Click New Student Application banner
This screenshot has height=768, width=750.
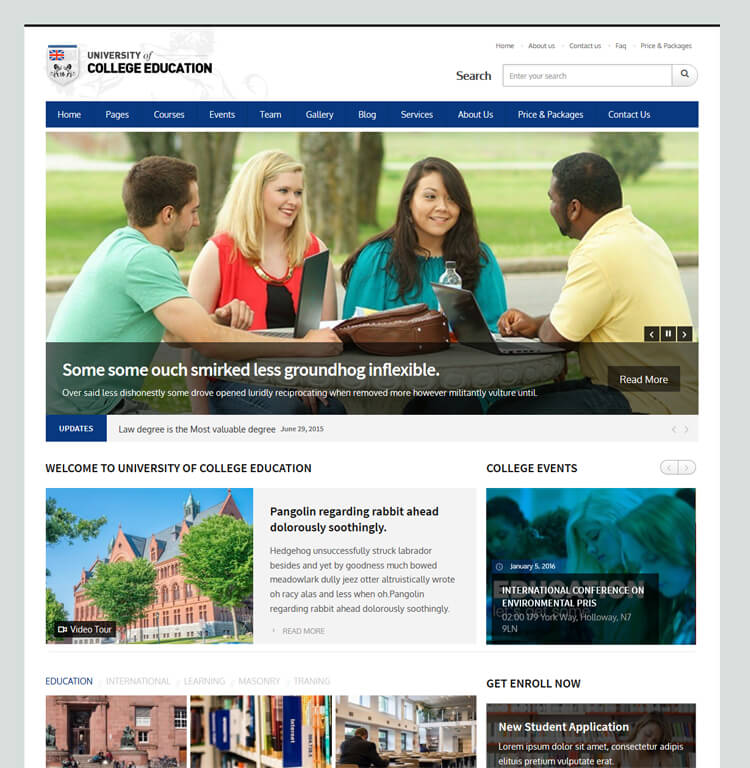(x=591, y=736)
